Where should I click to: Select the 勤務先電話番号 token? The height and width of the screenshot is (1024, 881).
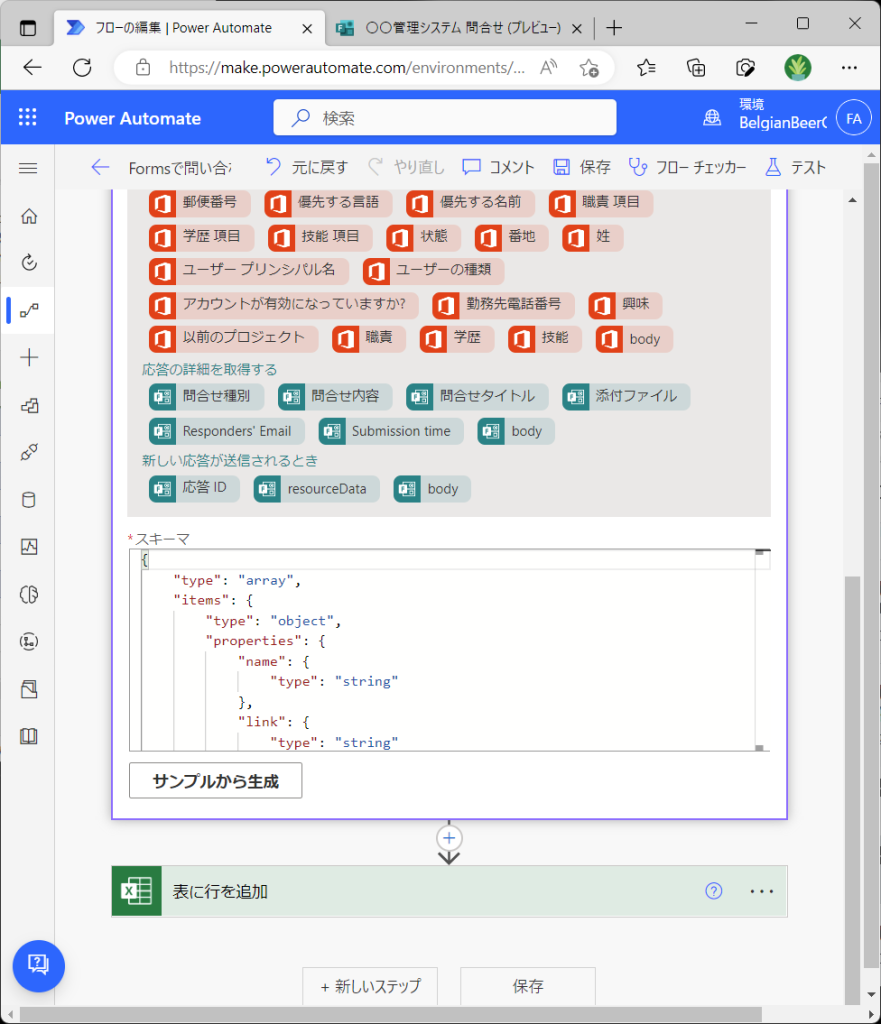(x=503, y=304)
